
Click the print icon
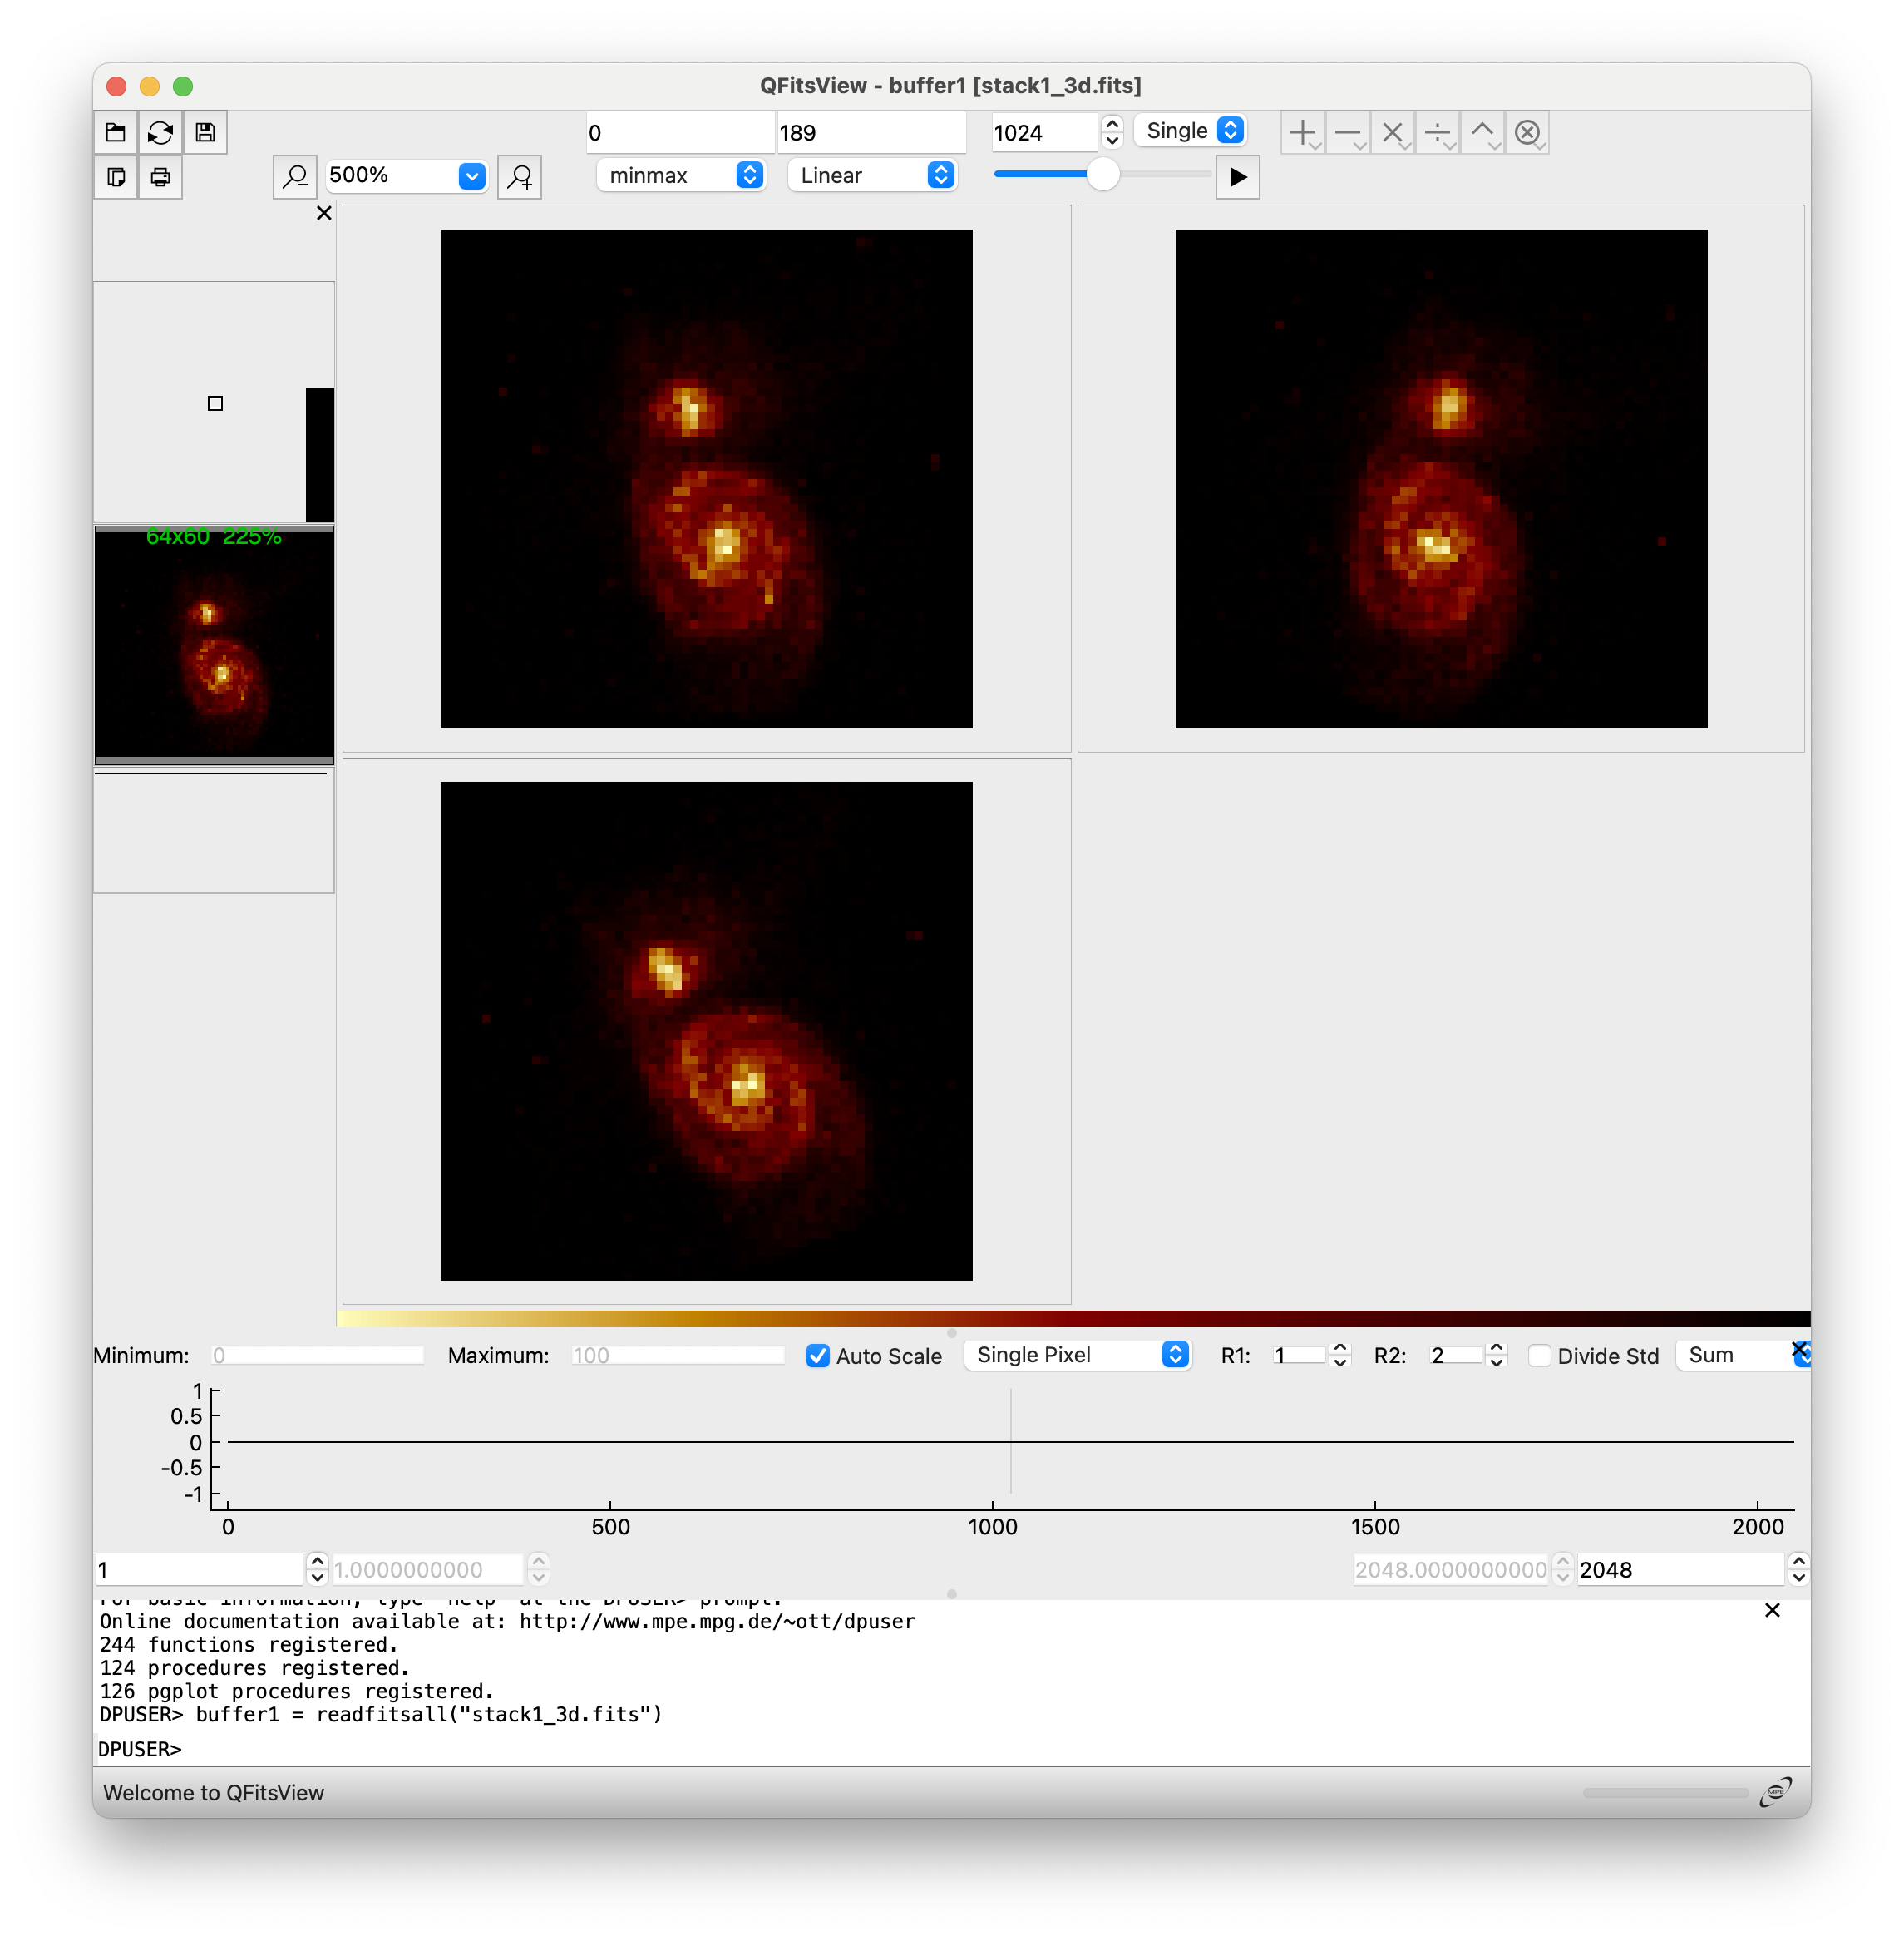pyautogui.click(x=160, y=177)
